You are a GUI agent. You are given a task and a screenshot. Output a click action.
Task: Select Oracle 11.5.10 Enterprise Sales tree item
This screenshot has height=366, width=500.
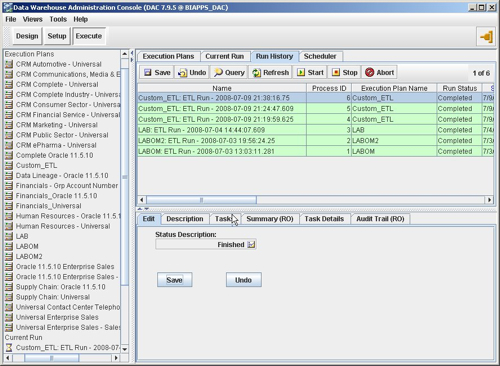pos(65,267)
